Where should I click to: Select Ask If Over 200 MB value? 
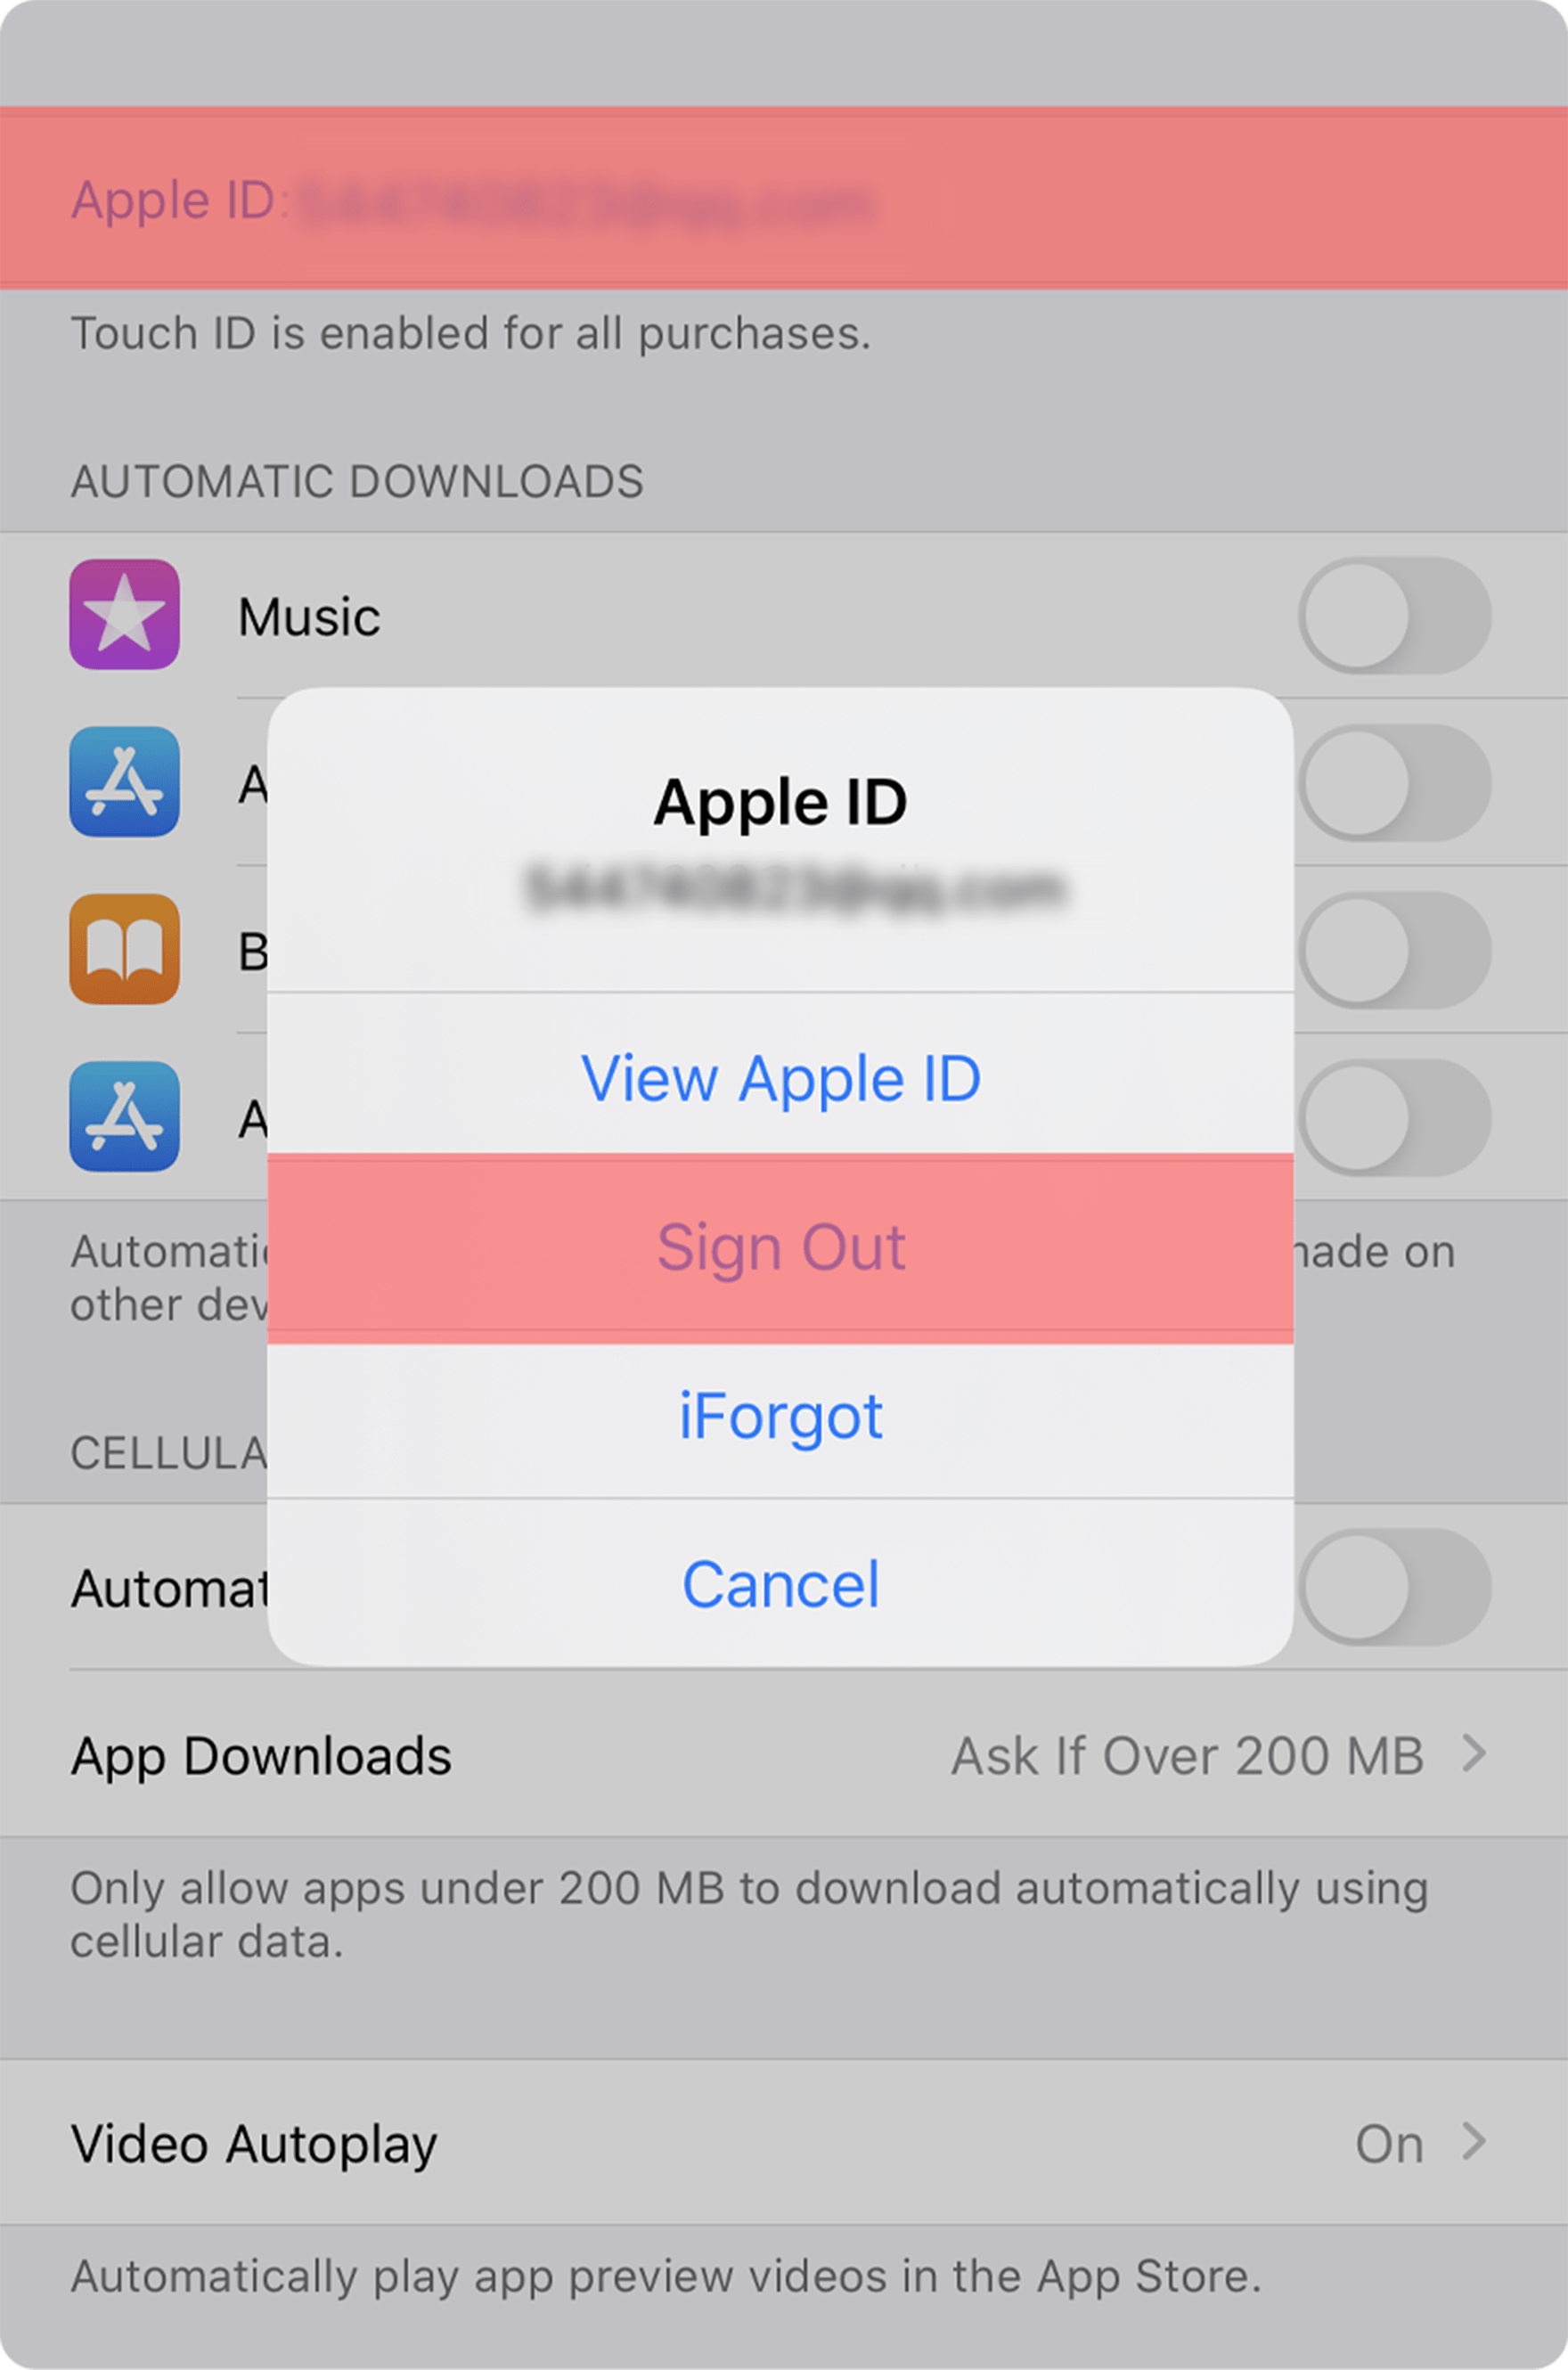[x=1187, y=1755]
